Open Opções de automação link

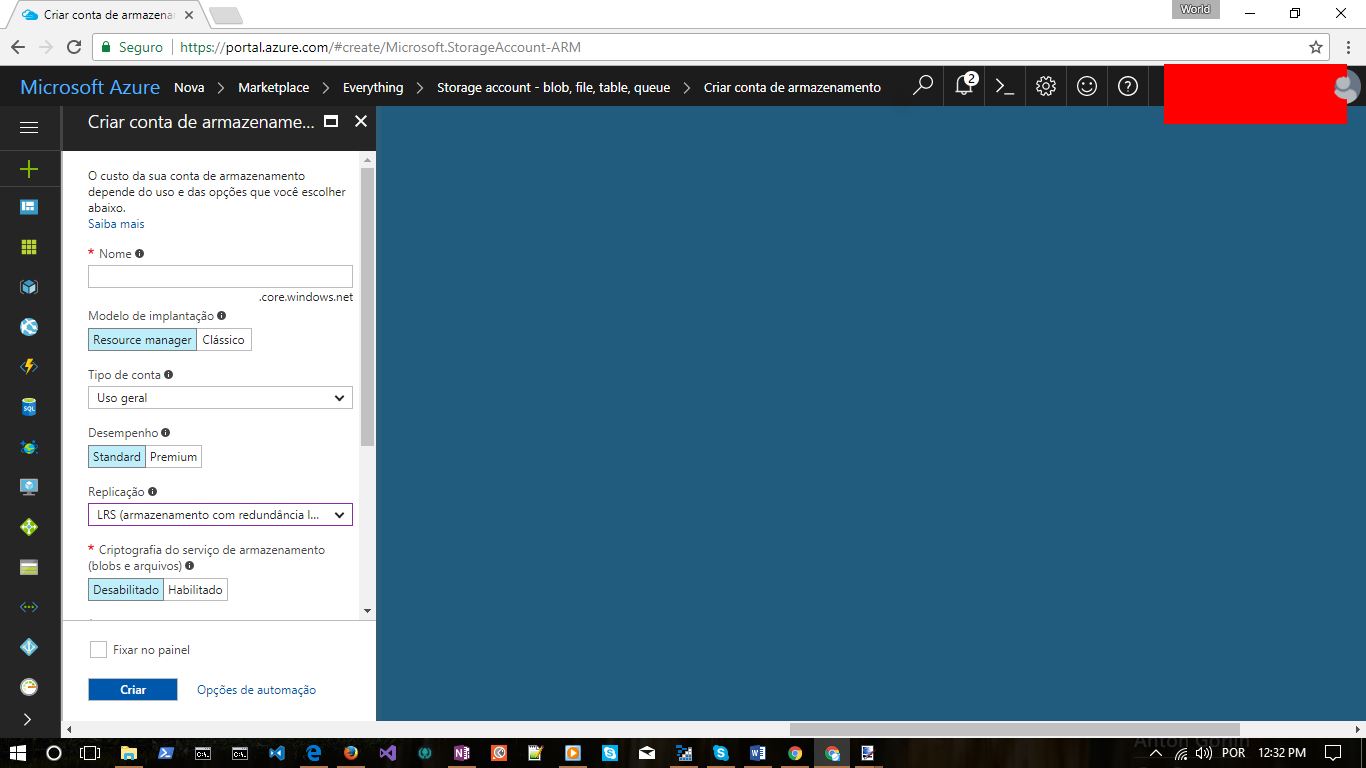[x=256, y=690]
